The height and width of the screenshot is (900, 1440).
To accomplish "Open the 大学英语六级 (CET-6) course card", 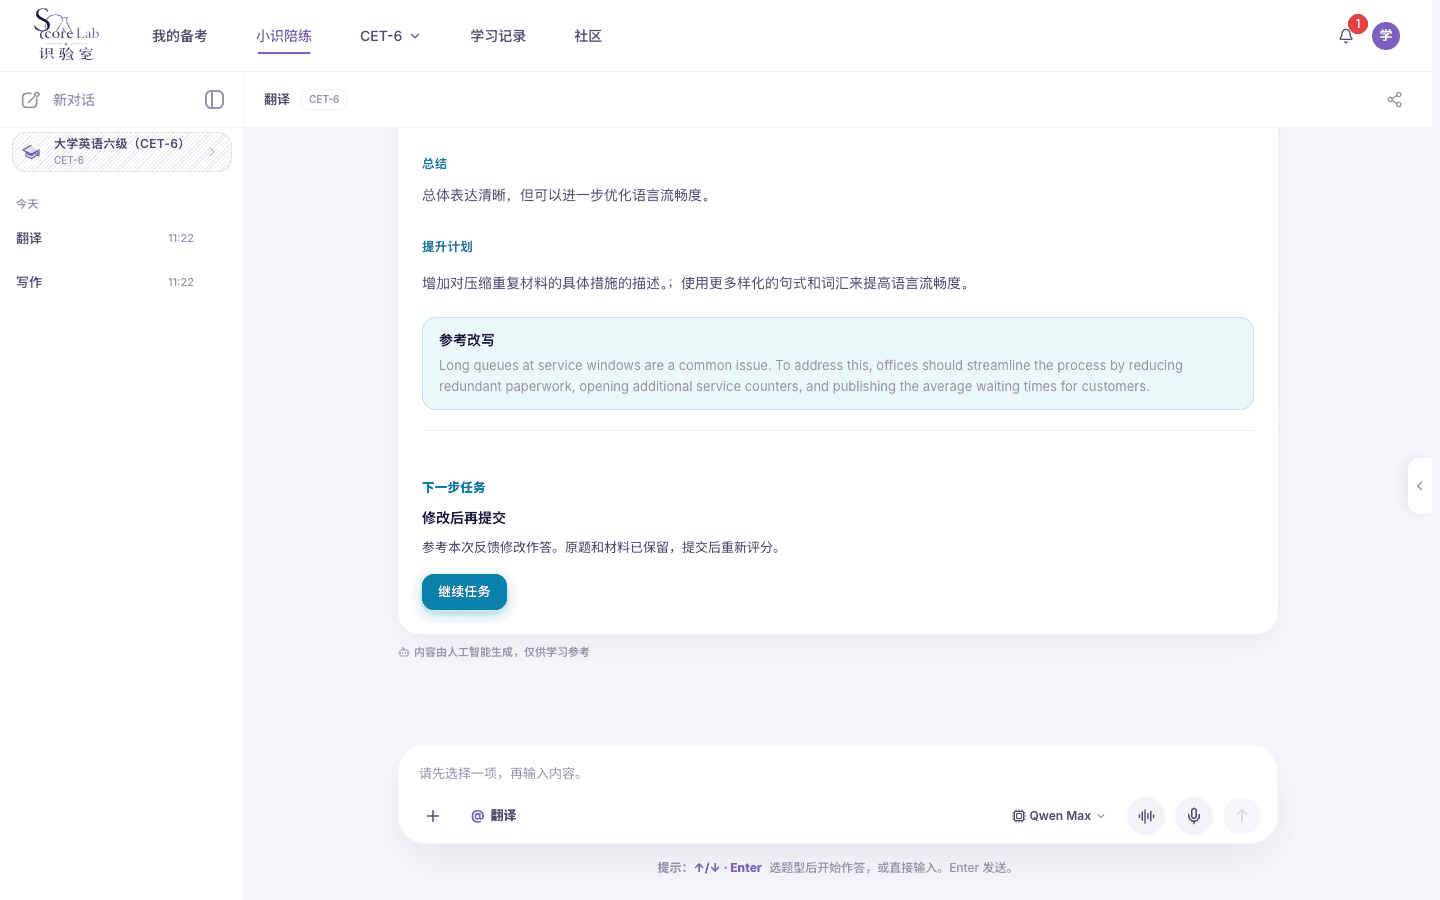I will pyautogui.click(x=122, y=152).
